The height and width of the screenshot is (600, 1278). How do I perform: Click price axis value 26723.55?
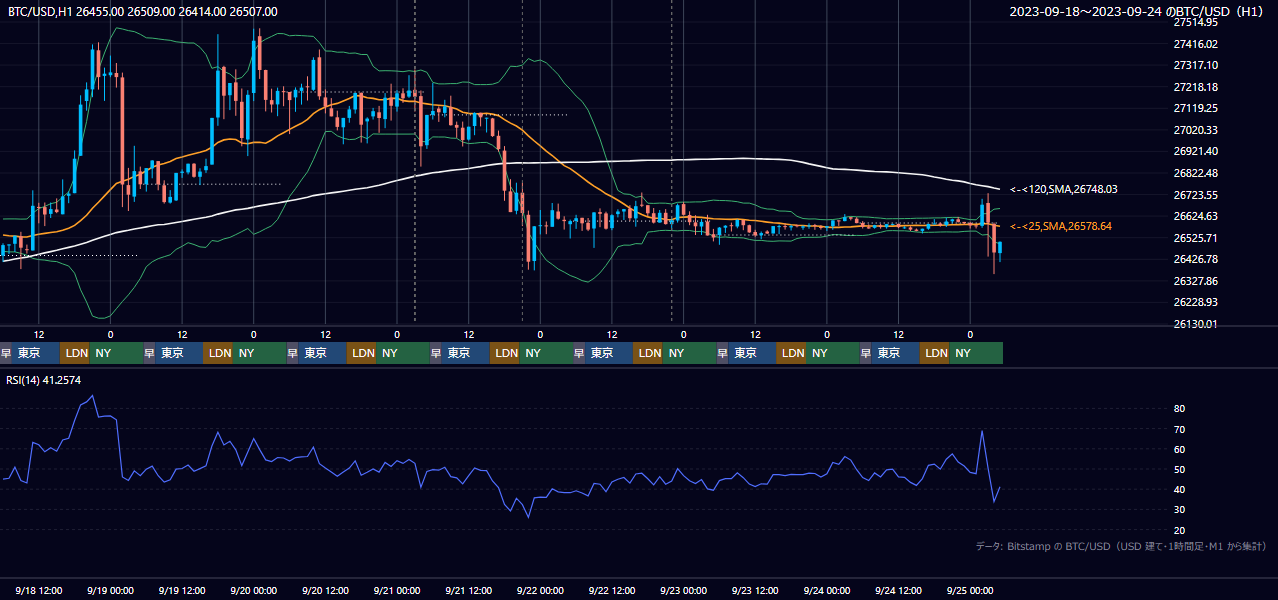[x=1195, y=195]
